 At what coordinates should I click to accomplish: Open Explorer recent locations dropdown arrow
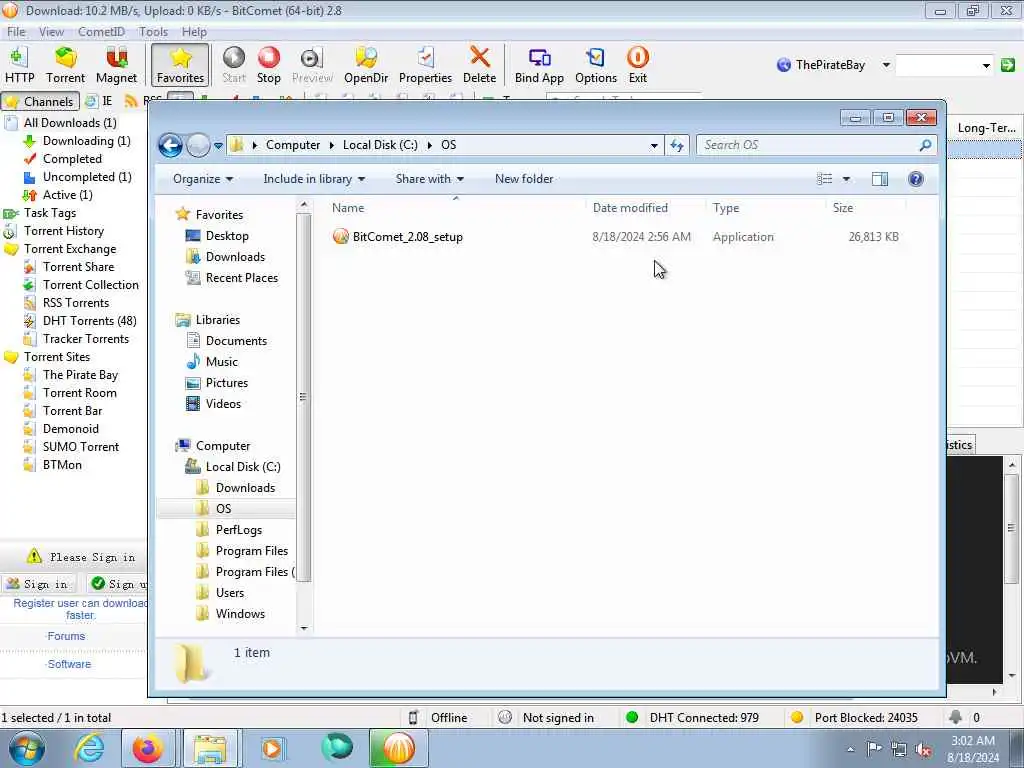[x=218, y=145]
